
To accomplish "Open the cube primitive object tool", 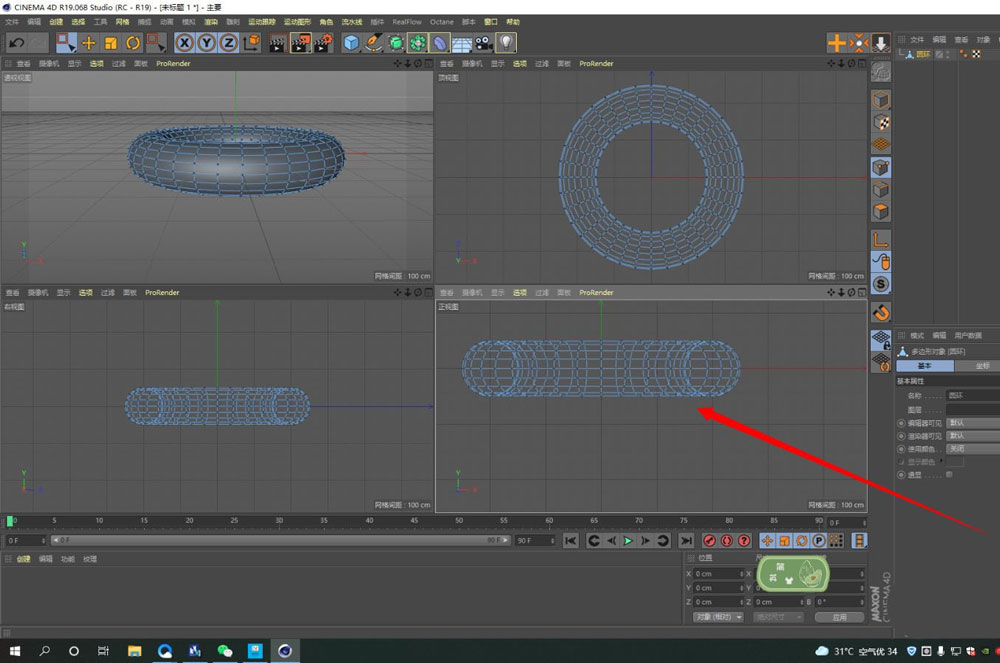I will click(x=351, y=42).
